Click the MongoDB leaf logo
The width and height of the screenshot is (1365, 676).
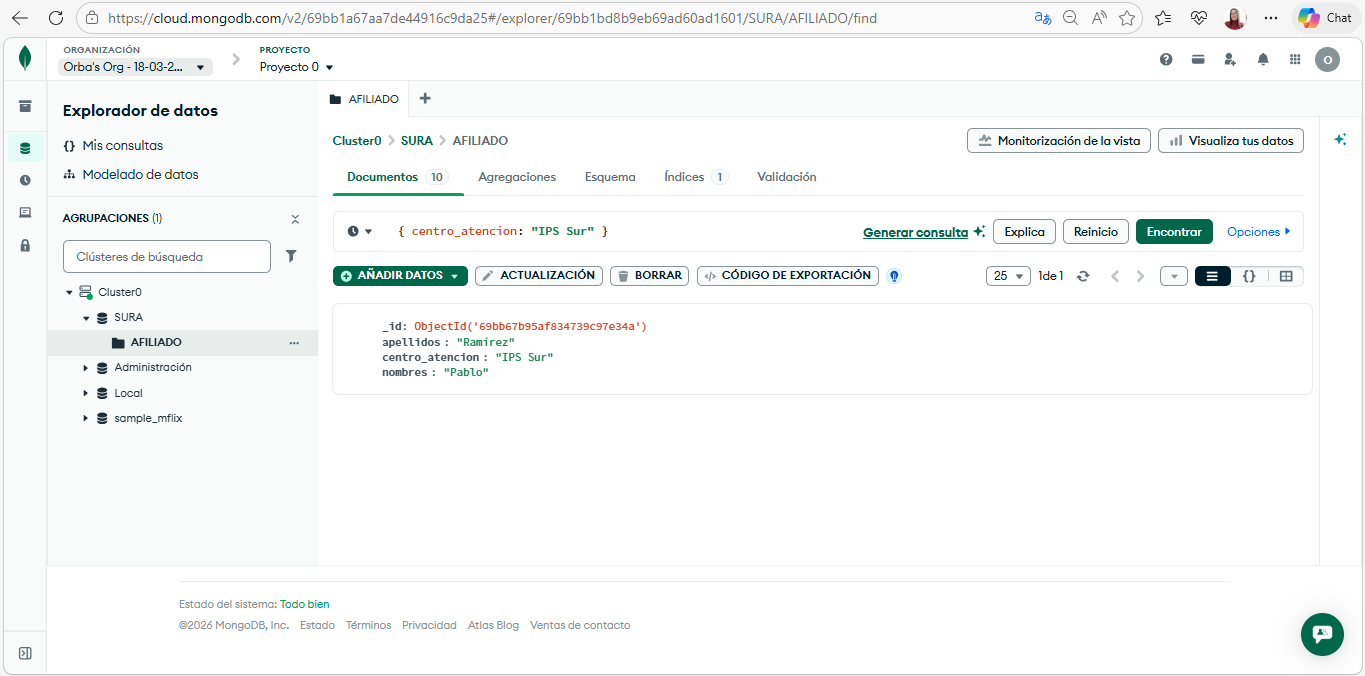click(25, 59)
